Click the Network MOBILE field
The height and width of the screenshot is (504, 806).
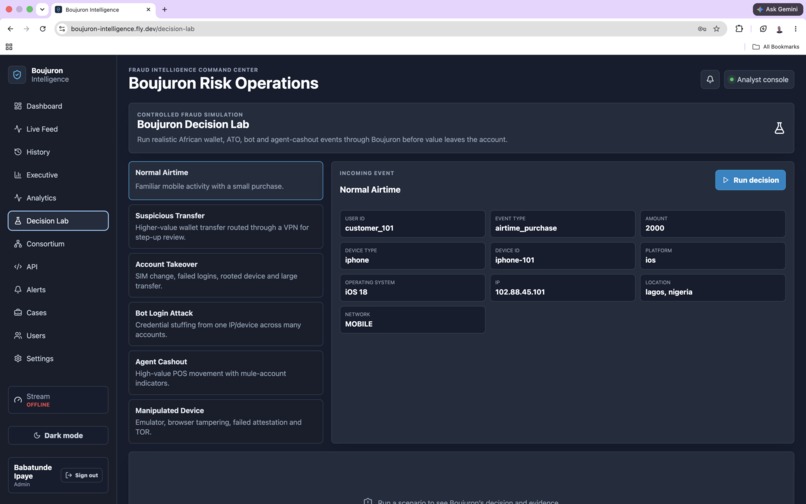412,319
